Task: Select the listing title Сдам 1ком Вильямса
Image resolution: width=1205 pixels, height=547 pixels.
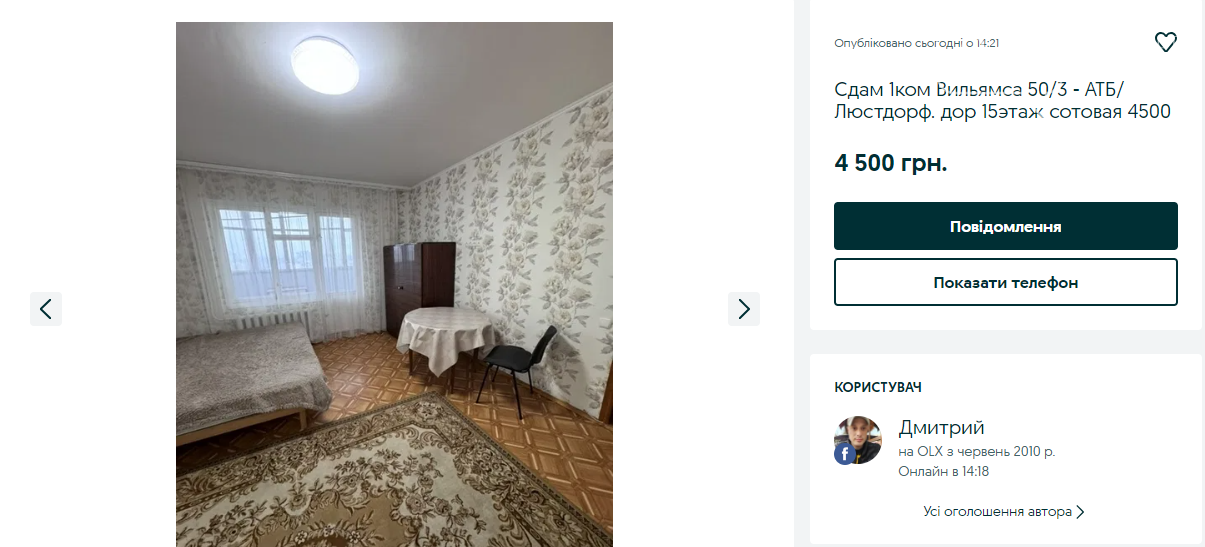Action: coord(1002,100)
